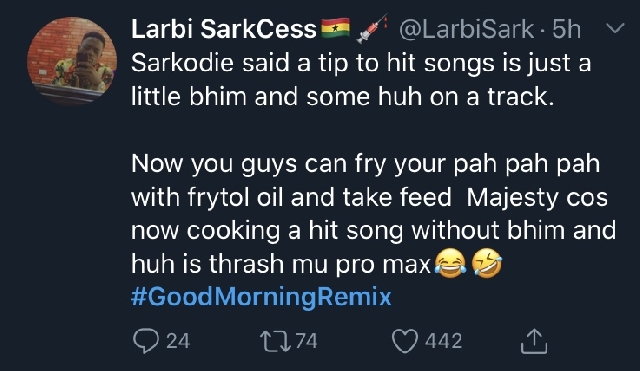Open tweet via the 'Sarkodie said a tip' paragraph
The height and width of the screenshot is (371, 640).
click(x=361, y=80)
